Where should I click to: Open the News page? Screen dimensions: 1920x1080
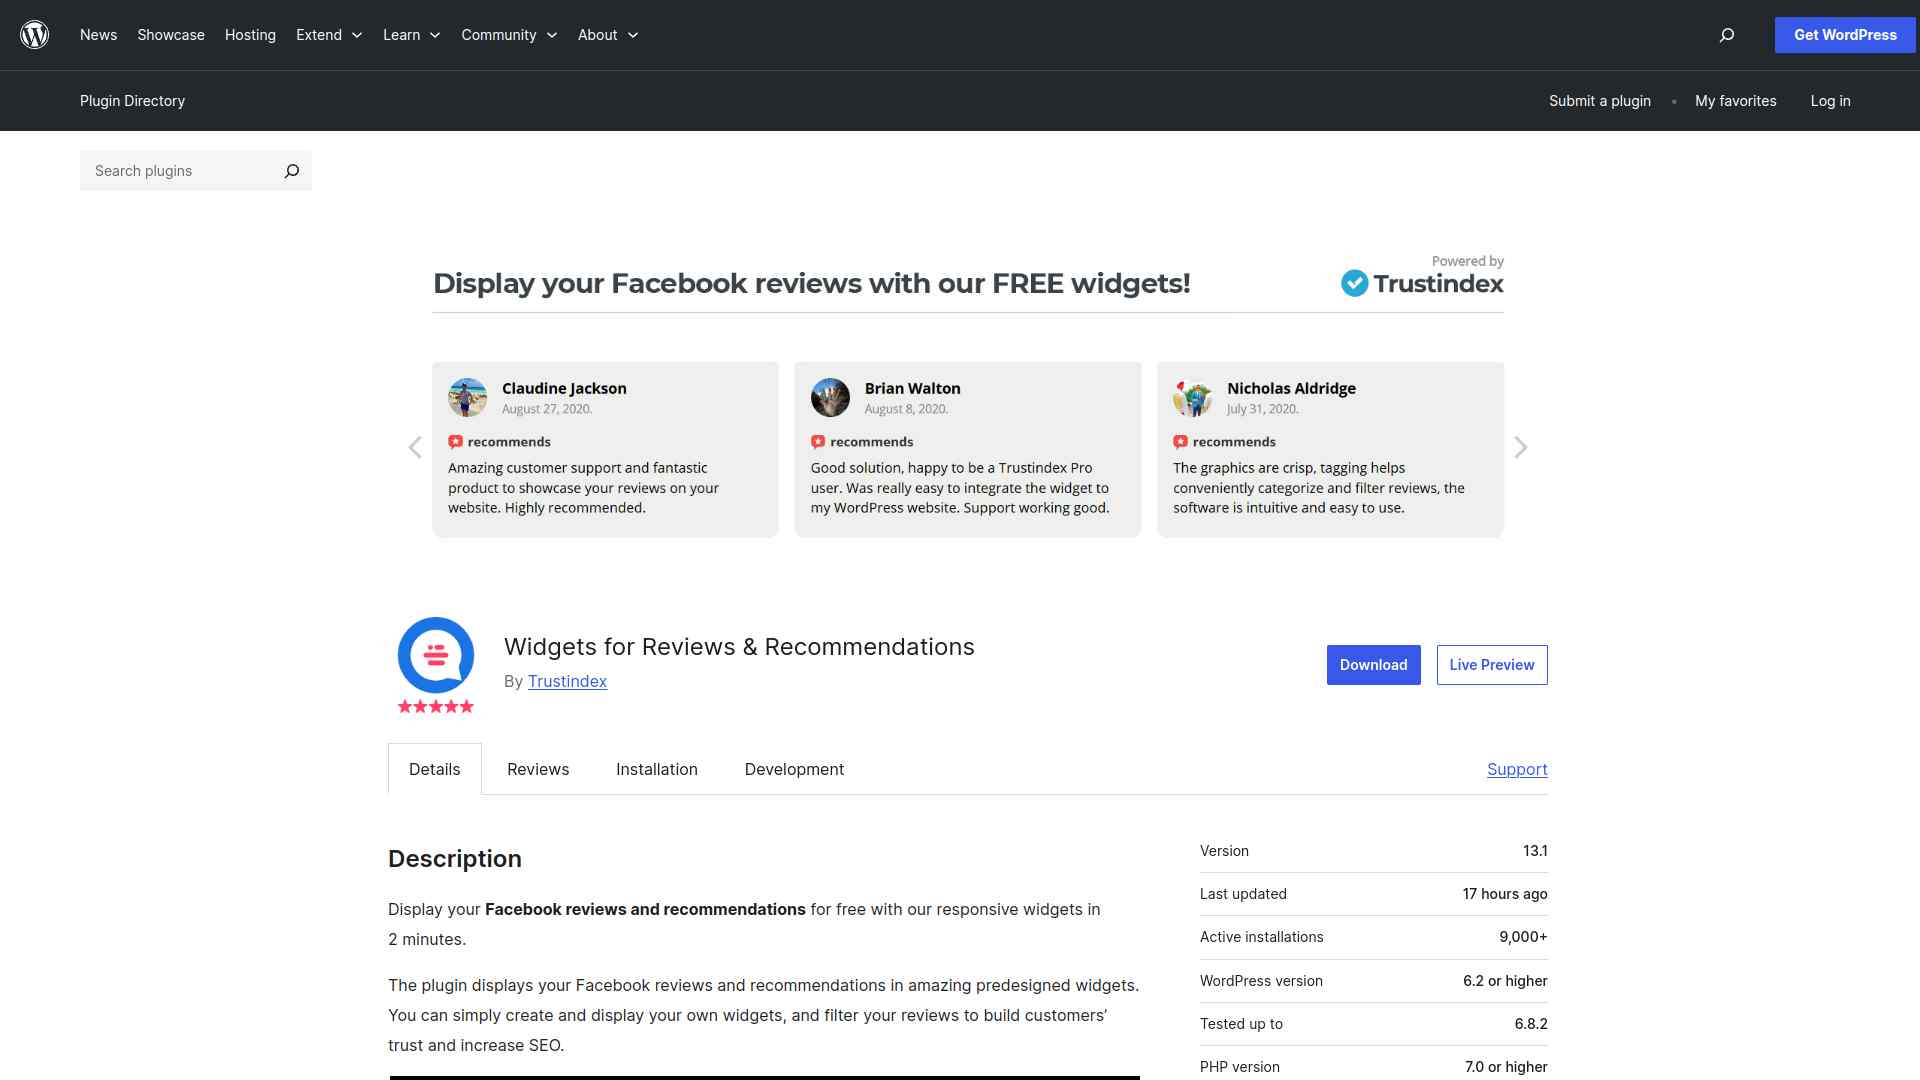coord(98,35)
